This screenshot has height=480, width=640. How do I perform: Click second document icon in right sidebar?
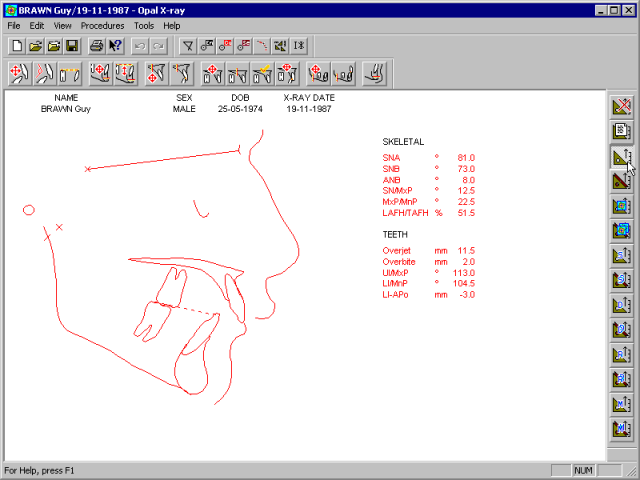622,131
